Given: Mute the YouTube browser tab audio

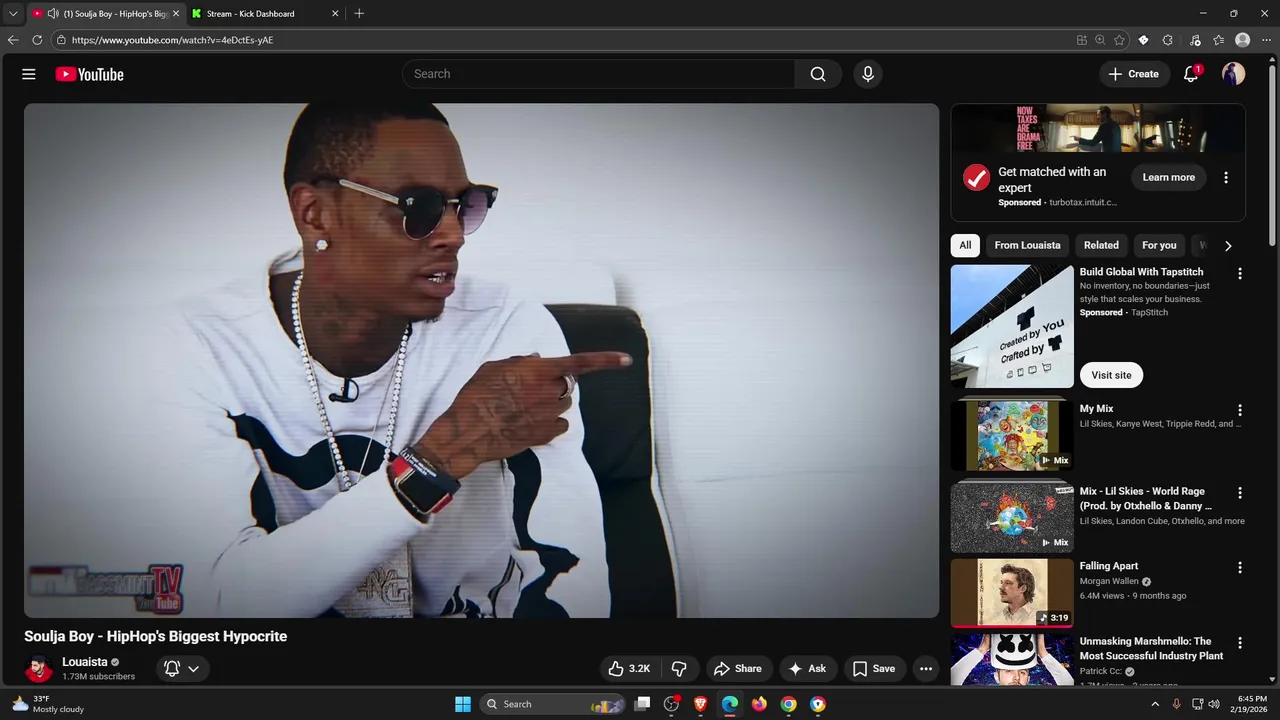Looking at the screenshot, I should [x=53, y=14].
